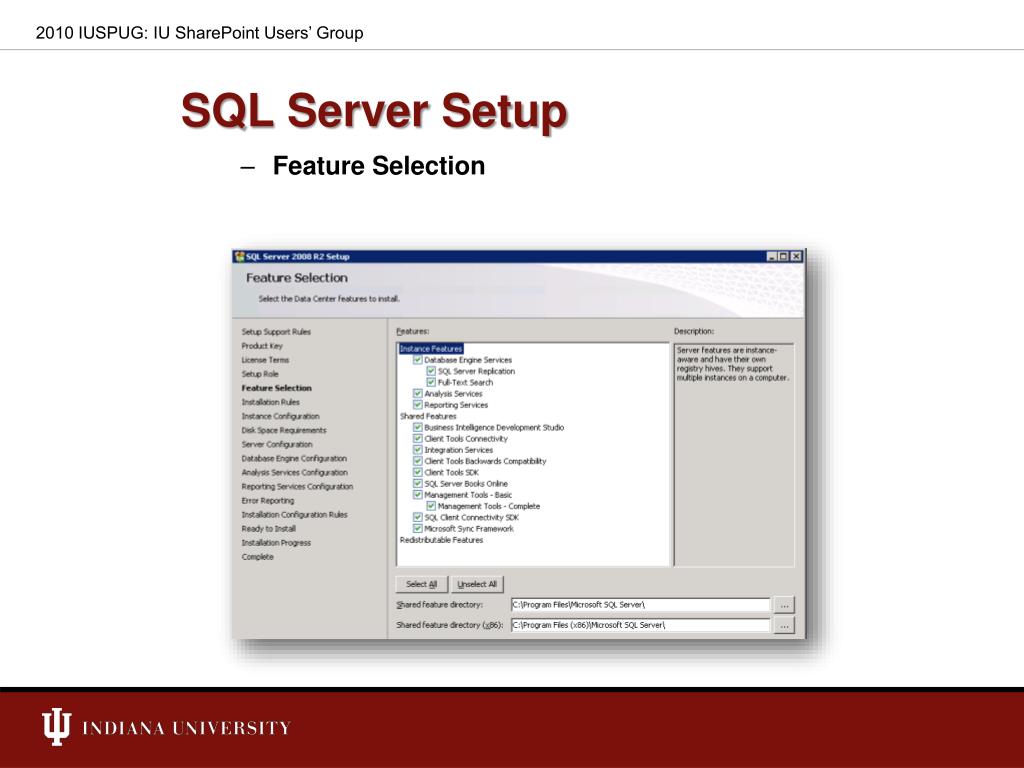
Task: Click "Select the Data Center features to install."
Action: (329, 299)
